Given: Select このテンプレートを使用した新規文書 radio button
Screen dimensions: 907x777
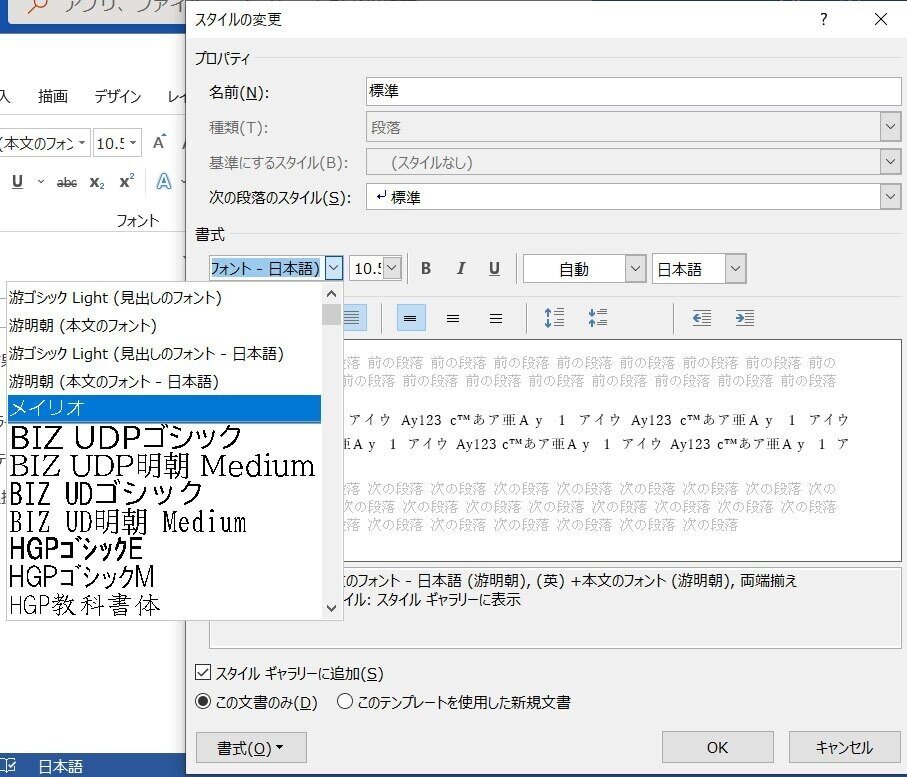Looking at the screenshot, I should pos(345,702).
